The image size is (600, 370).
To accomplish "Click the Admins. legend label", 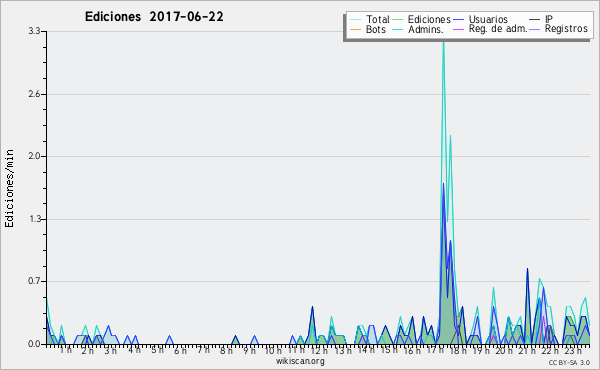I will click(425, 29).
